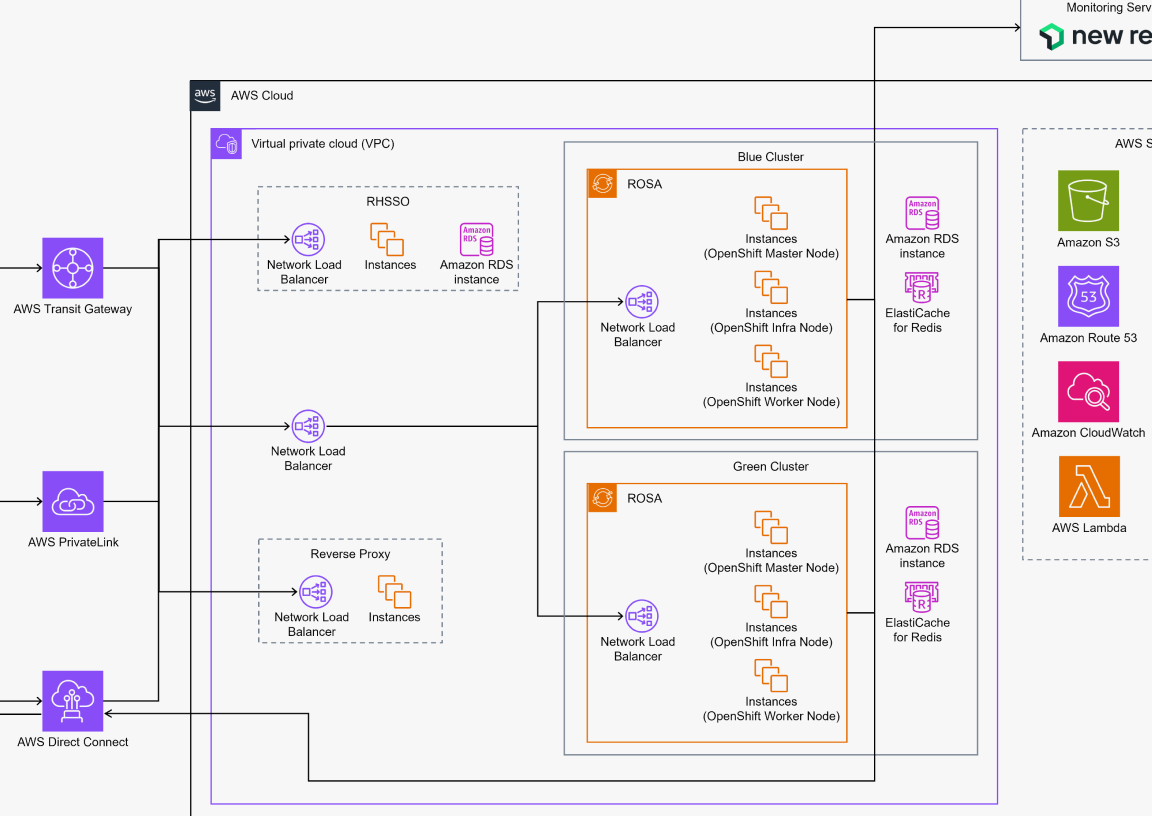The height and width of the screenshot is (816, 1152).
Task: Select the Blue Cluster Network Load Balancer icon
Action: coord(642,302)
